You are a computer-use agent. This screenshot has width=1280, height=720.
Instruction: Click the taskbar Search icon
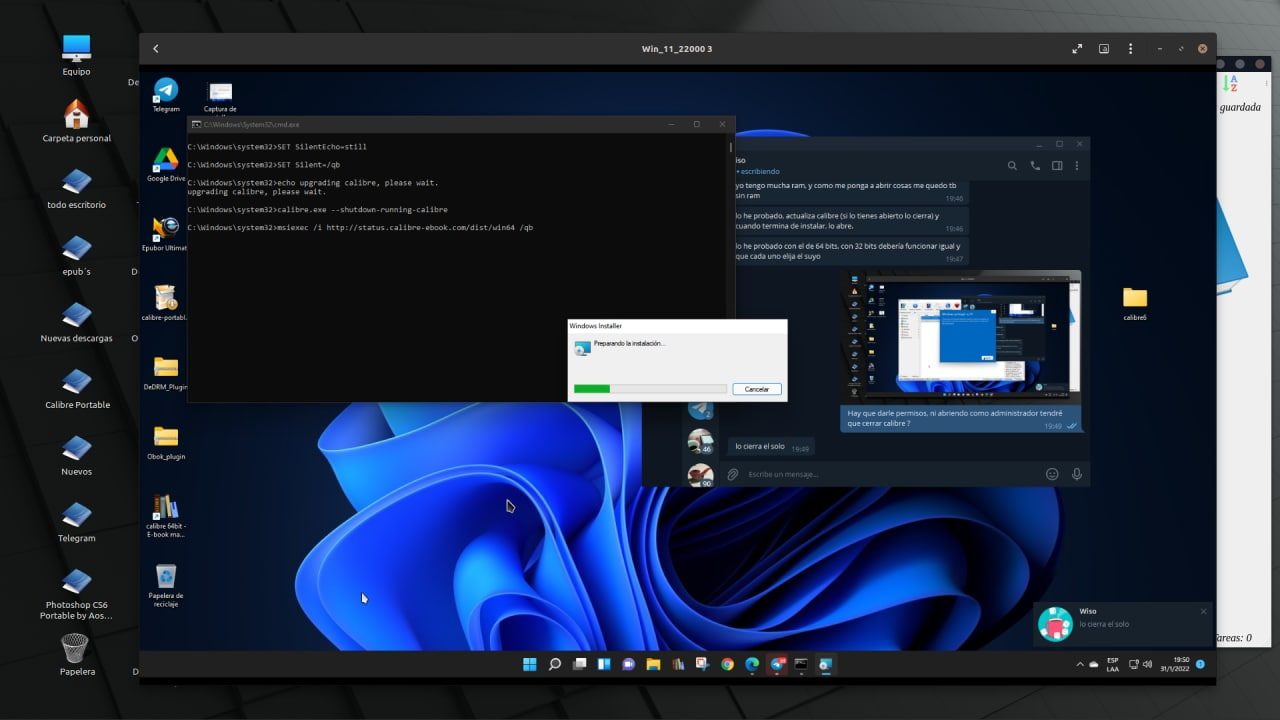[x=555, y=664]
